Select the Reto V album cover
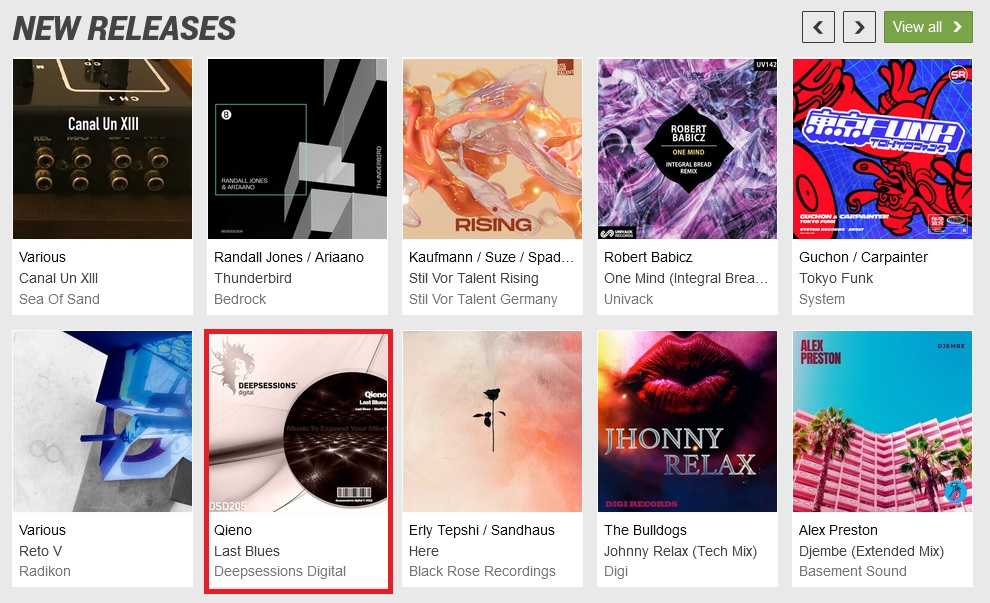The height and width of the screenshot is (603, 990). point(102,421)
